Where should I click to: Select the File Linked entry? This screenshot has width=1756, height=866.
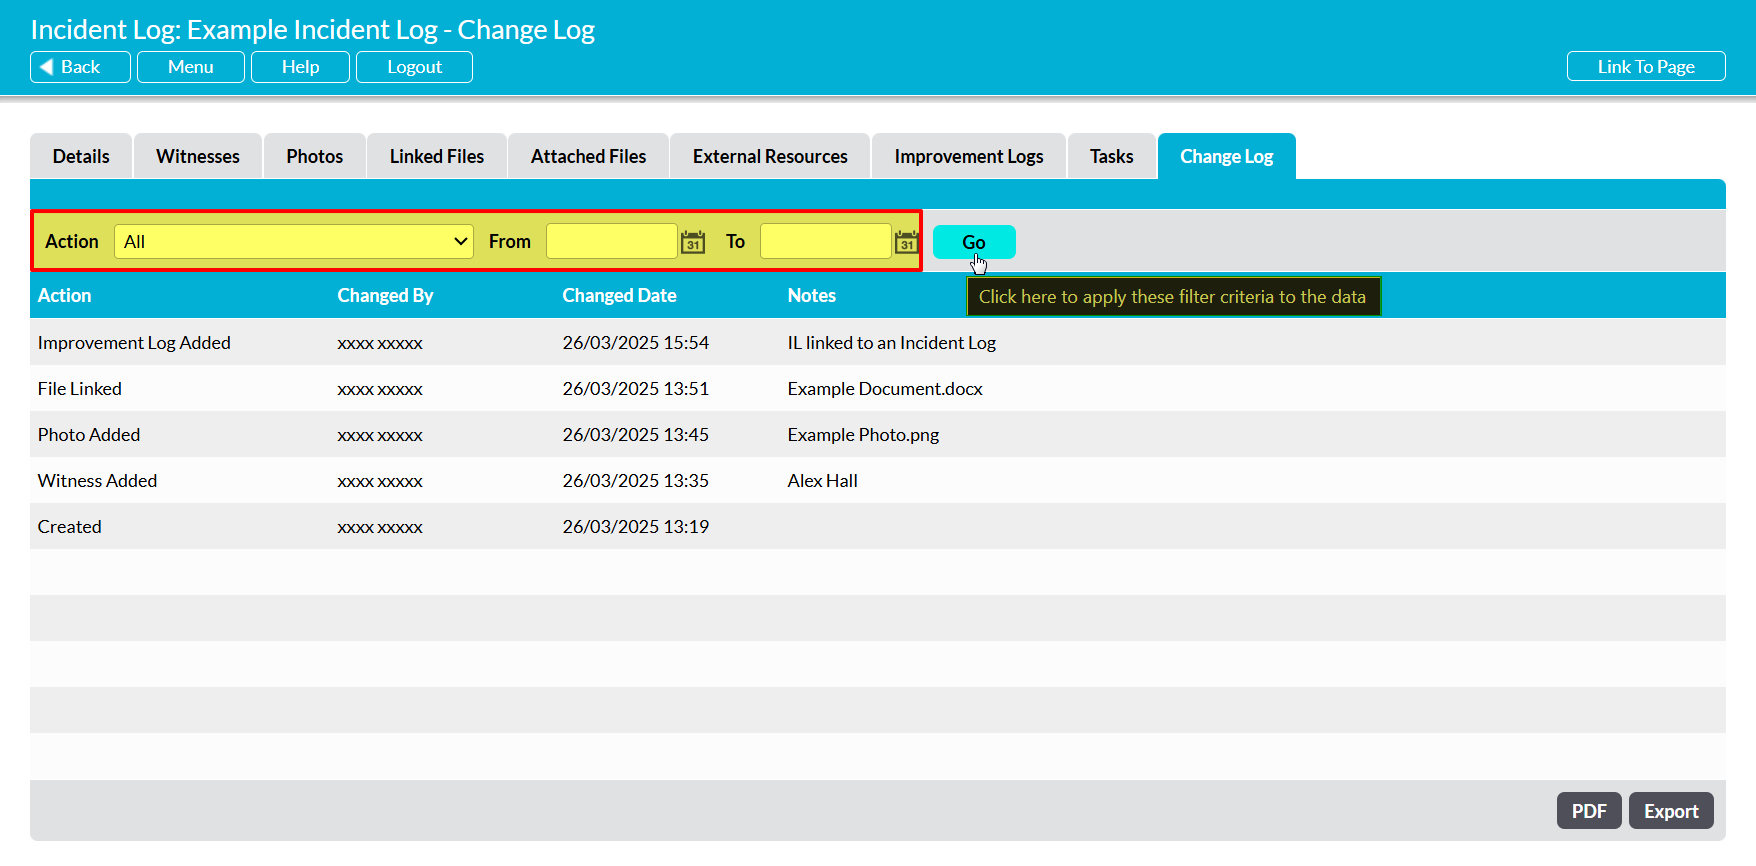[878, 388]
